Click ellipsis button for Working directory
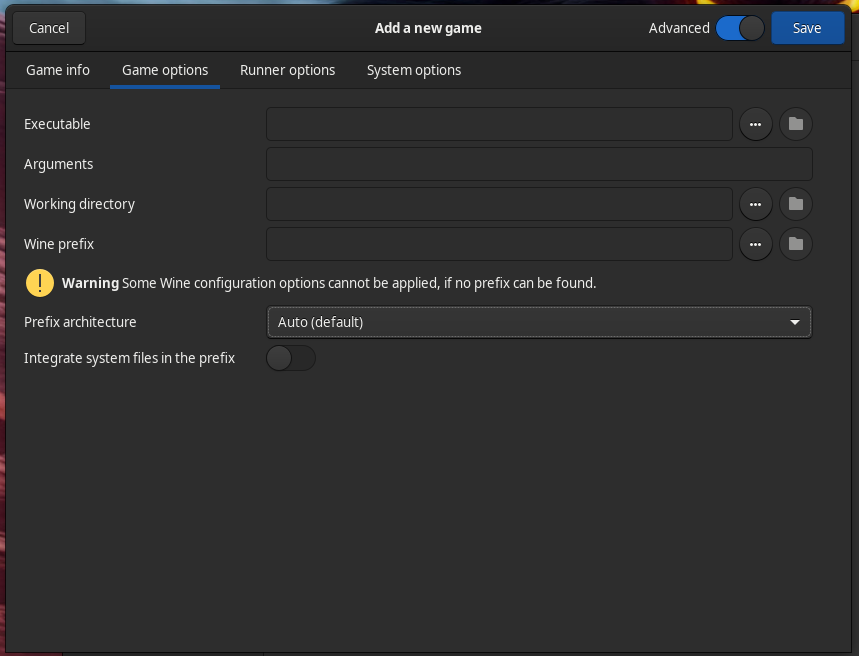Viewport: 859px width, 656px height. click(x=755, y=204)
